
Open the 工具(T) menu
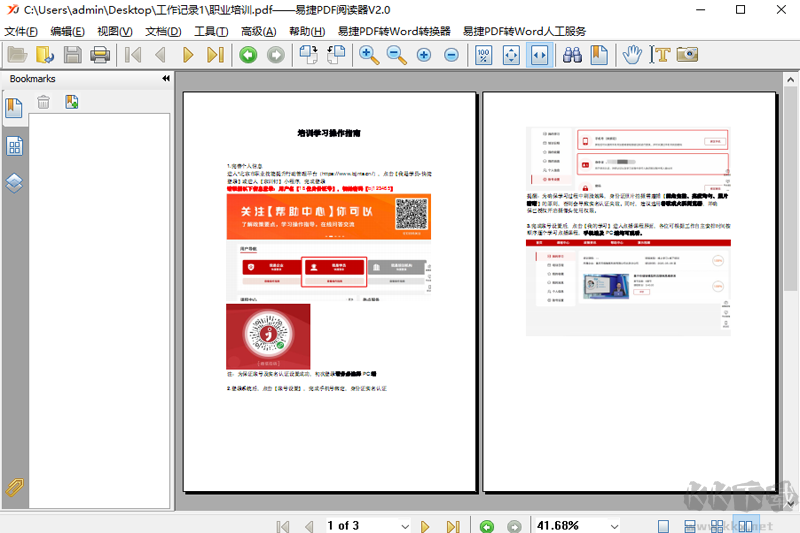(x=211, y=31)
